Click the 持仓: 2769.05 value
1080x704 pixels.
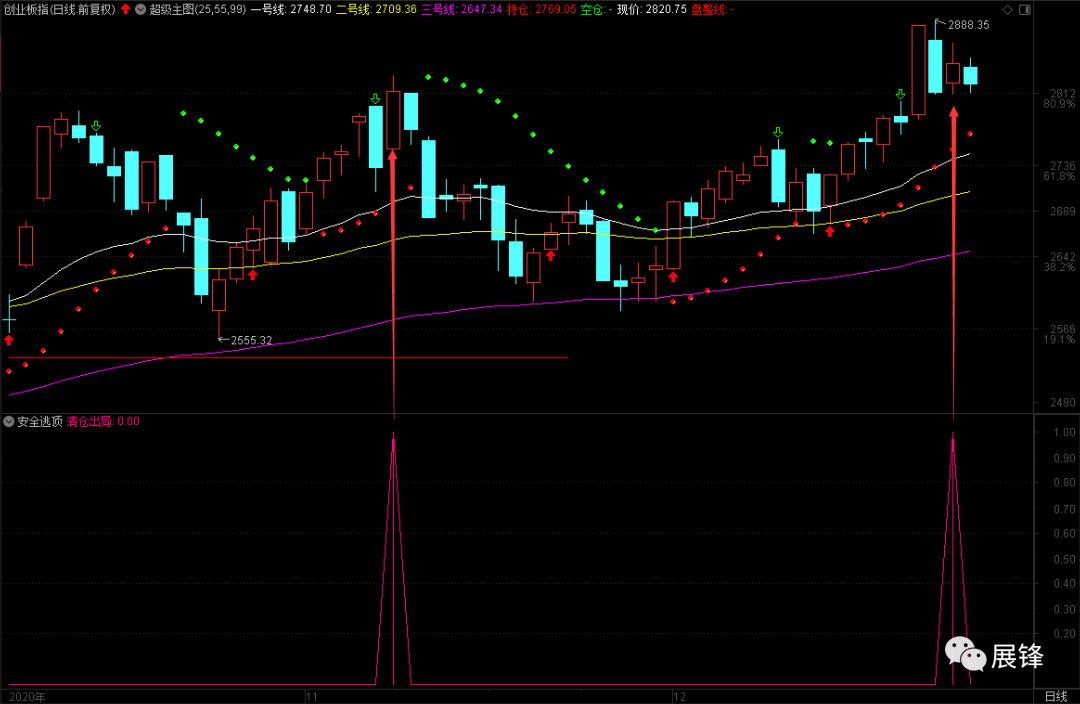coord(541,10)
